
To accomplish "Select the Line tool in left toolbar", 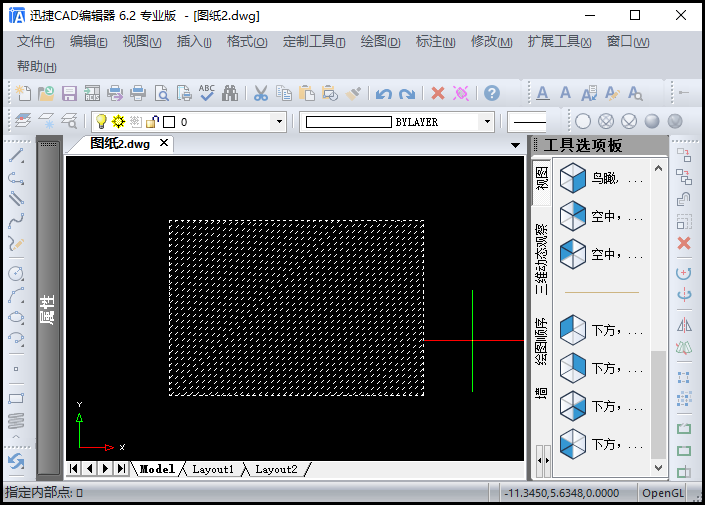I will 16,155.
